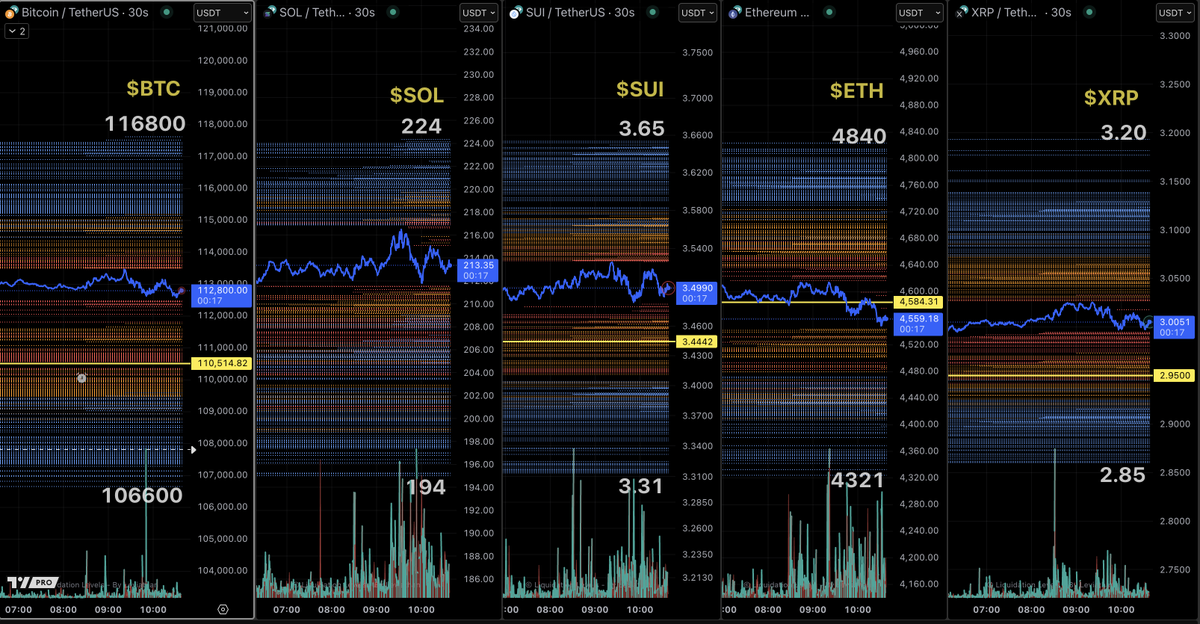The width and height of the screenshot is (1200, 624).
Task: Click the Bitcoin / TetherUS symbol title
Action: 70,13
